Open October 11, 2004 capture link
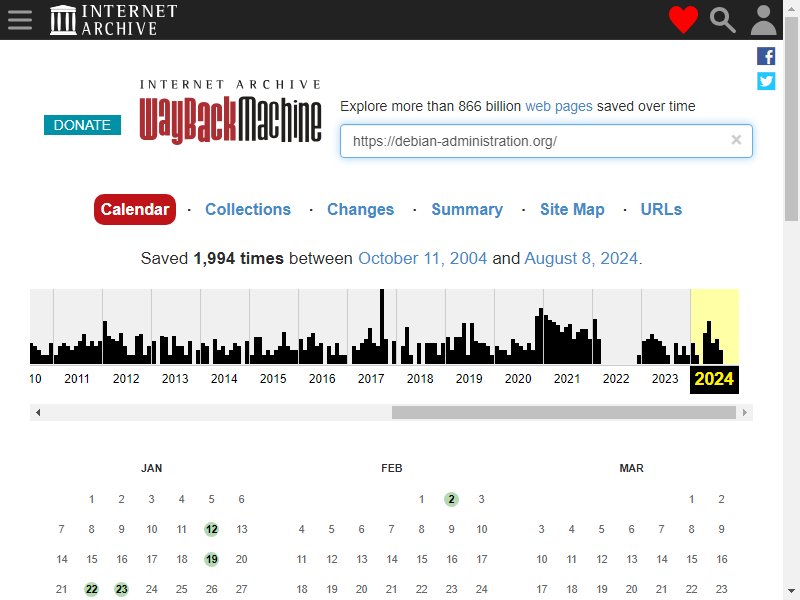 click(x=422, y=258)
